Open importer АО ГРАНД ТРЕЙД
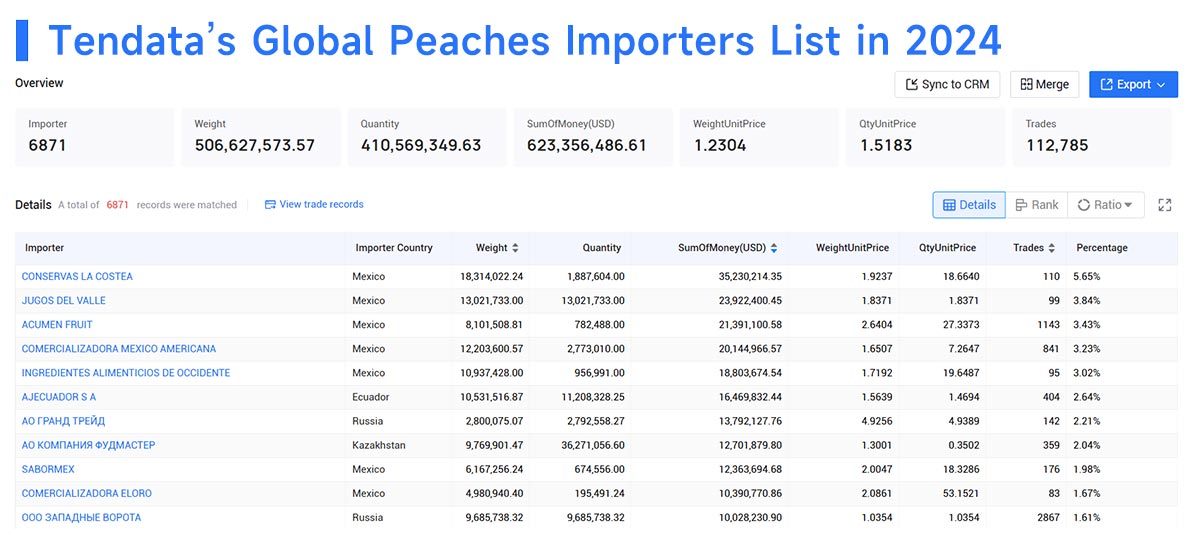The height and width of the screenshot is (543, 1190). pyautogui.click(x=64, y=421)
